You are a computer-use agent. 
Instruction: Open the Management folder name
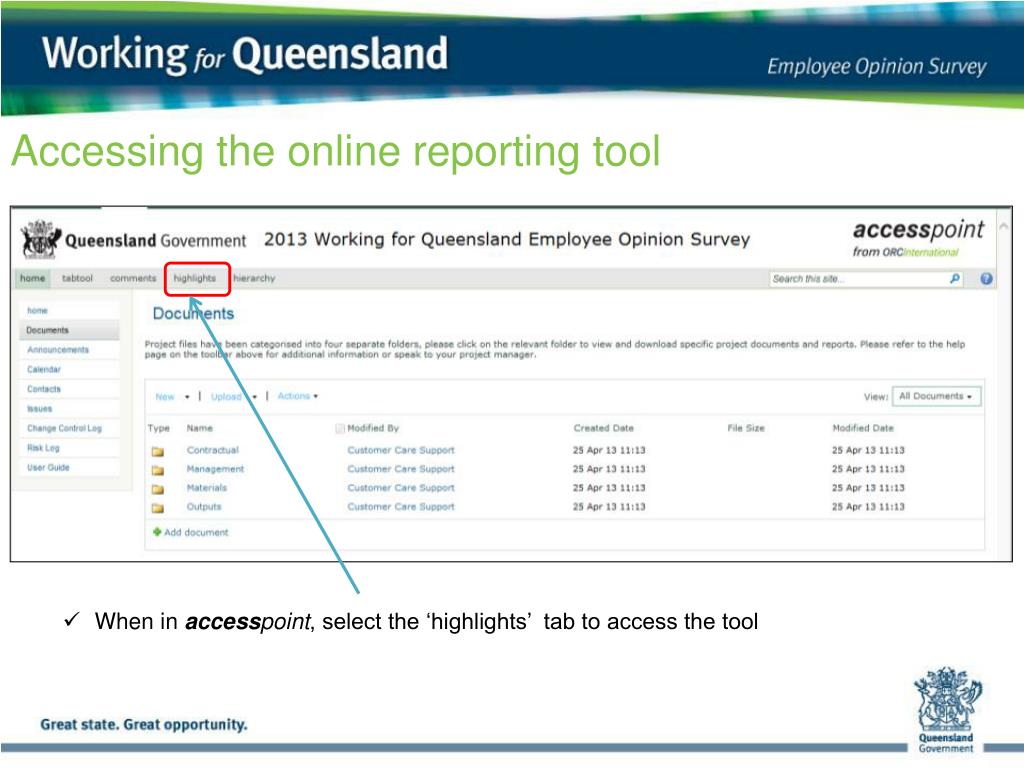(x=215, y=469)
